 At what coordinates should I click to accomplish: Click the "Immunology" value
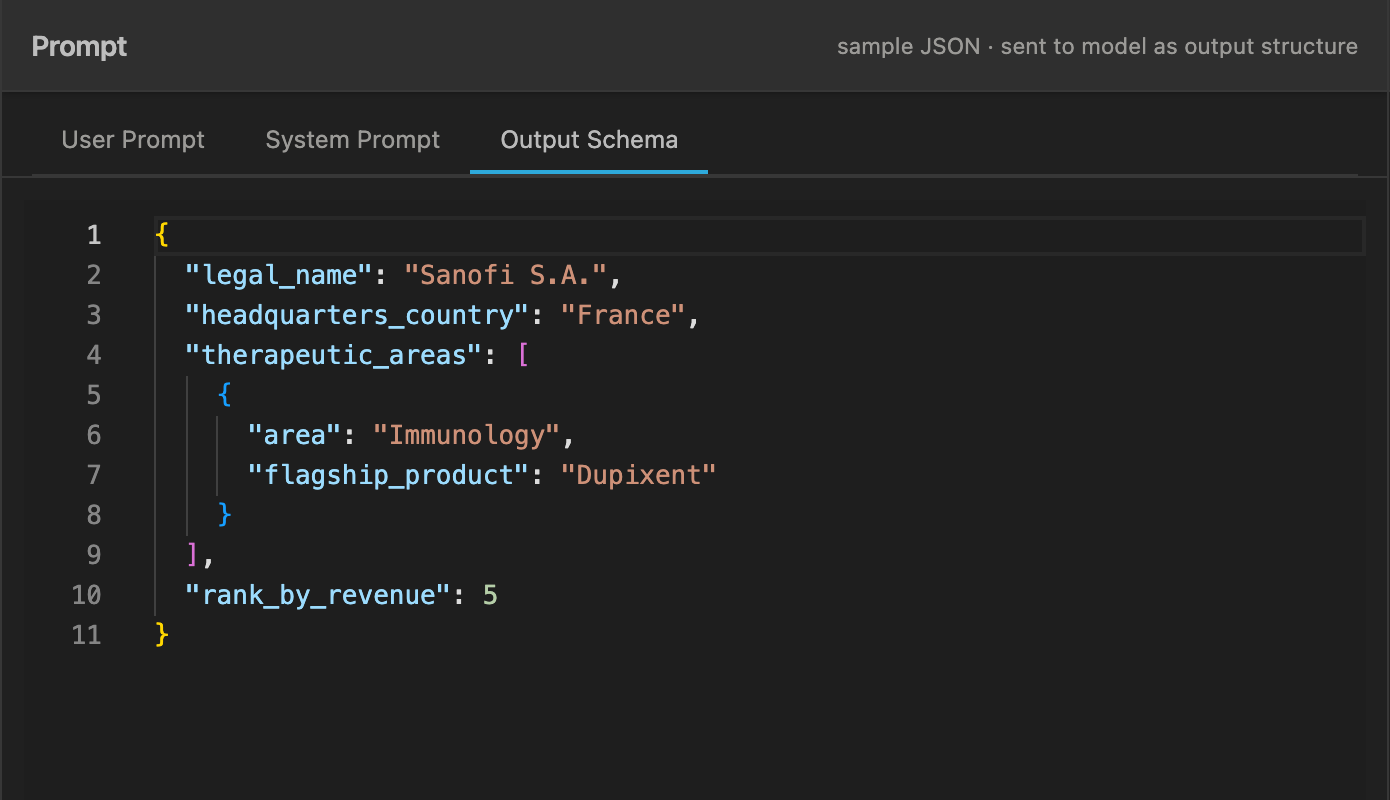[467, 435]
